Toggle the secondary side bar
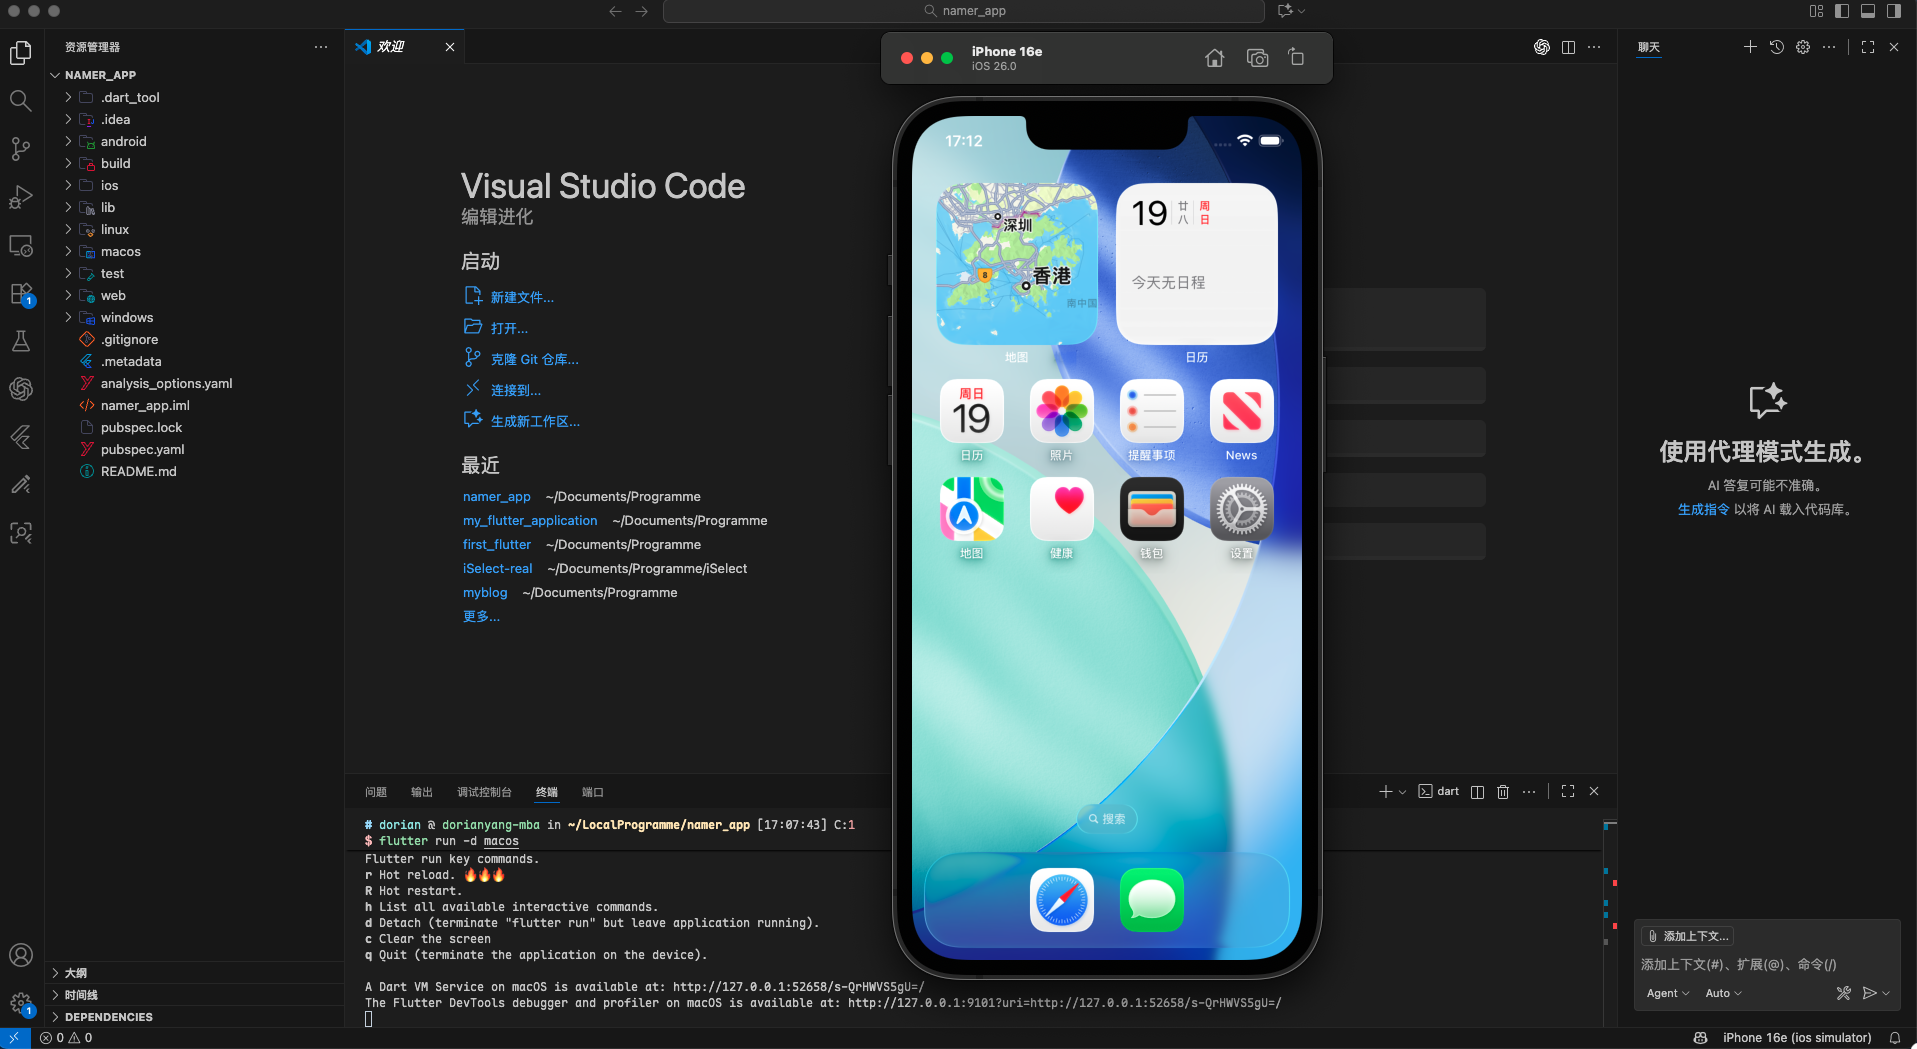The image size is (1917, 1049). [1894, 11]
